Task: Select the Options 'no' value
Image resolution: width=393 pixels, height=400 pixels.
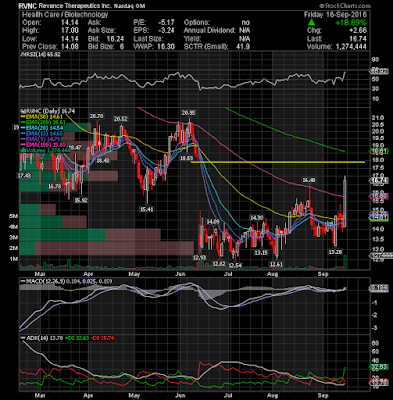Action: pos(246,22)
